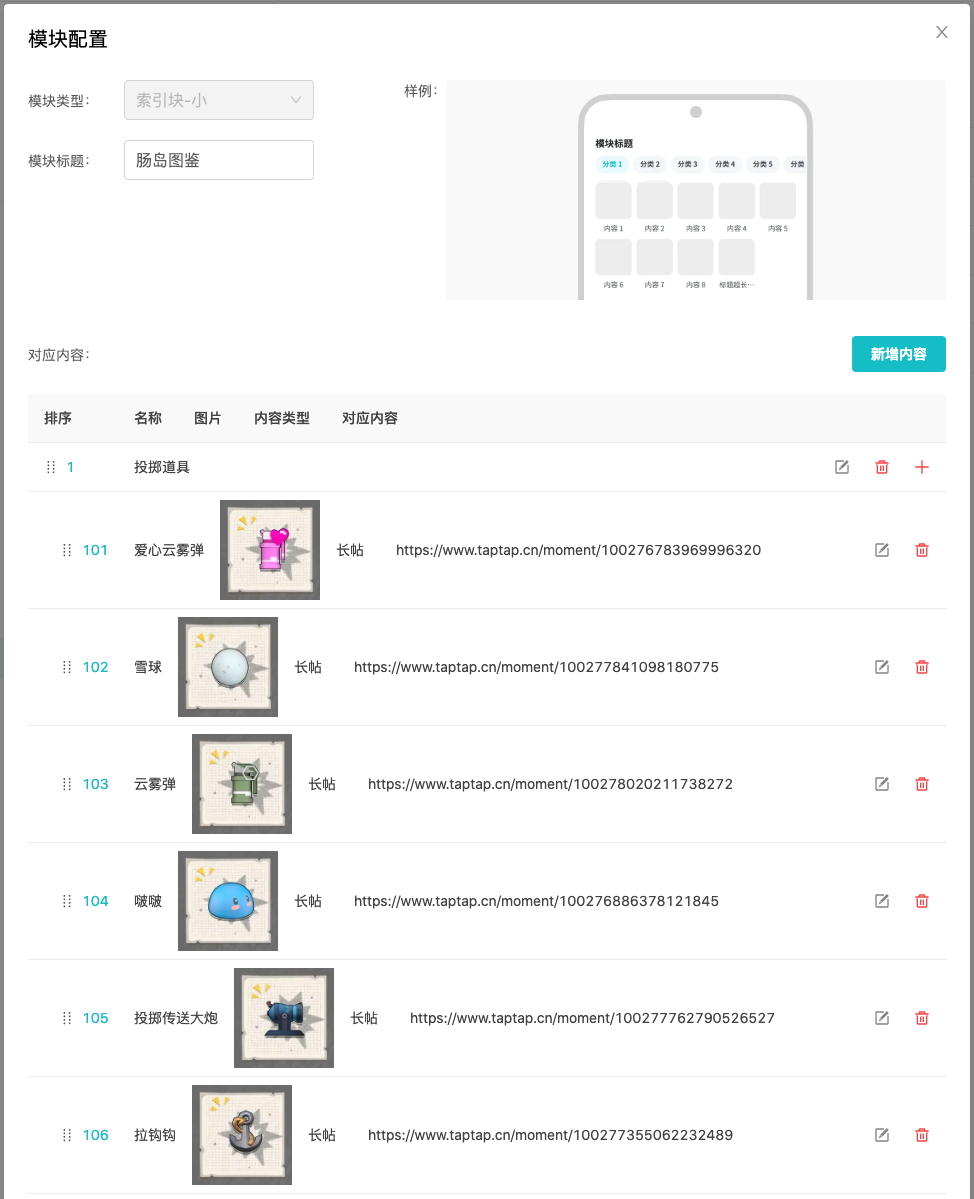Select the 分类 1 tab in preview
This screenshot has height=1199, width=974.
click(x=611, y=164)
